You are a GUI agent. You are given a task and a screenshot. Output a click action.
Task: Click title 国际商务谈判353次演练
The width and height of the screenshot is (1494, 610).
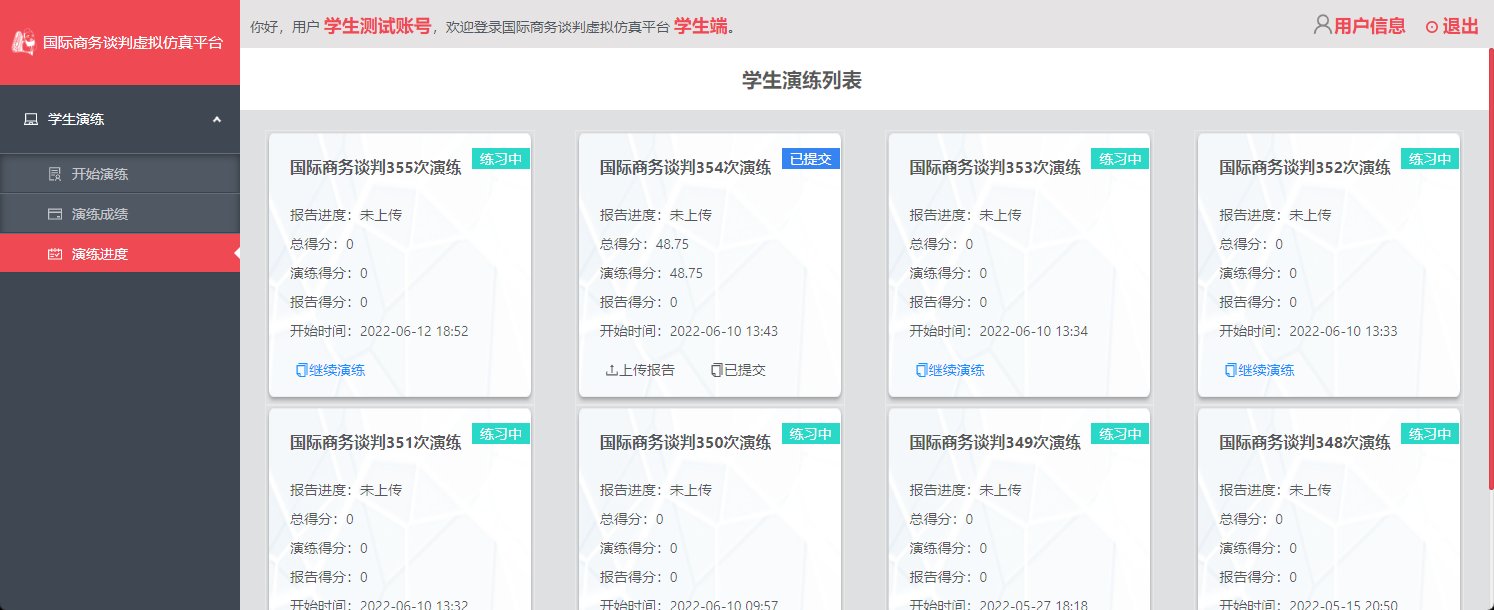click(995, 168)
